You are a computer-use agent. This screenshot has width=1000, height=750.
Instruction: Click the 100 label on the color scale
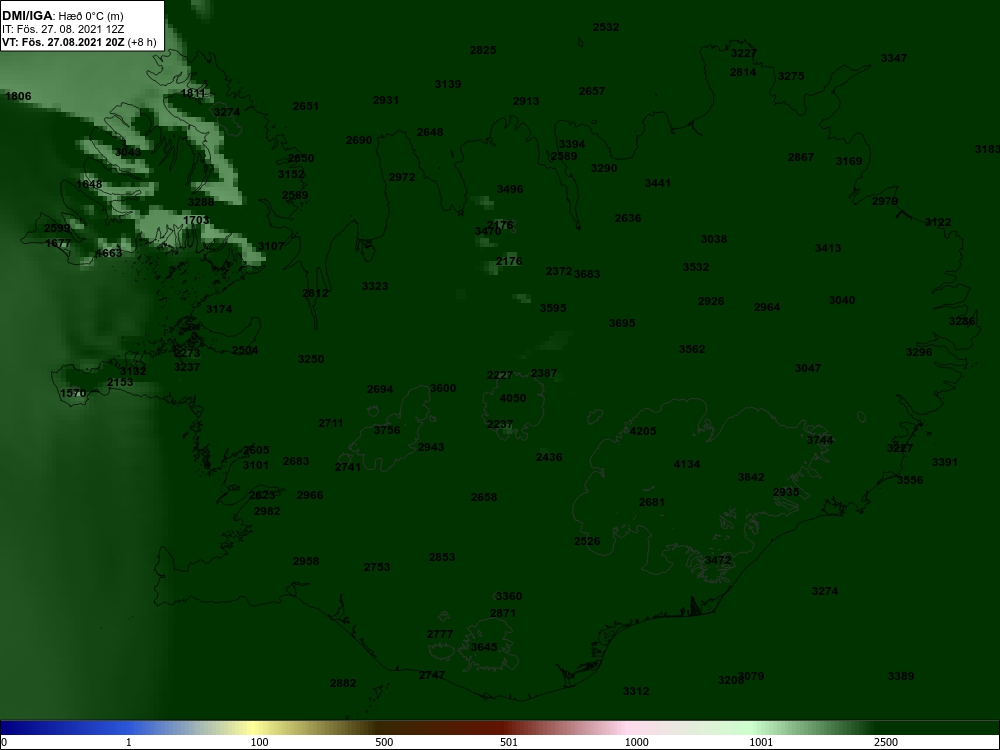(x=259, y=742)
